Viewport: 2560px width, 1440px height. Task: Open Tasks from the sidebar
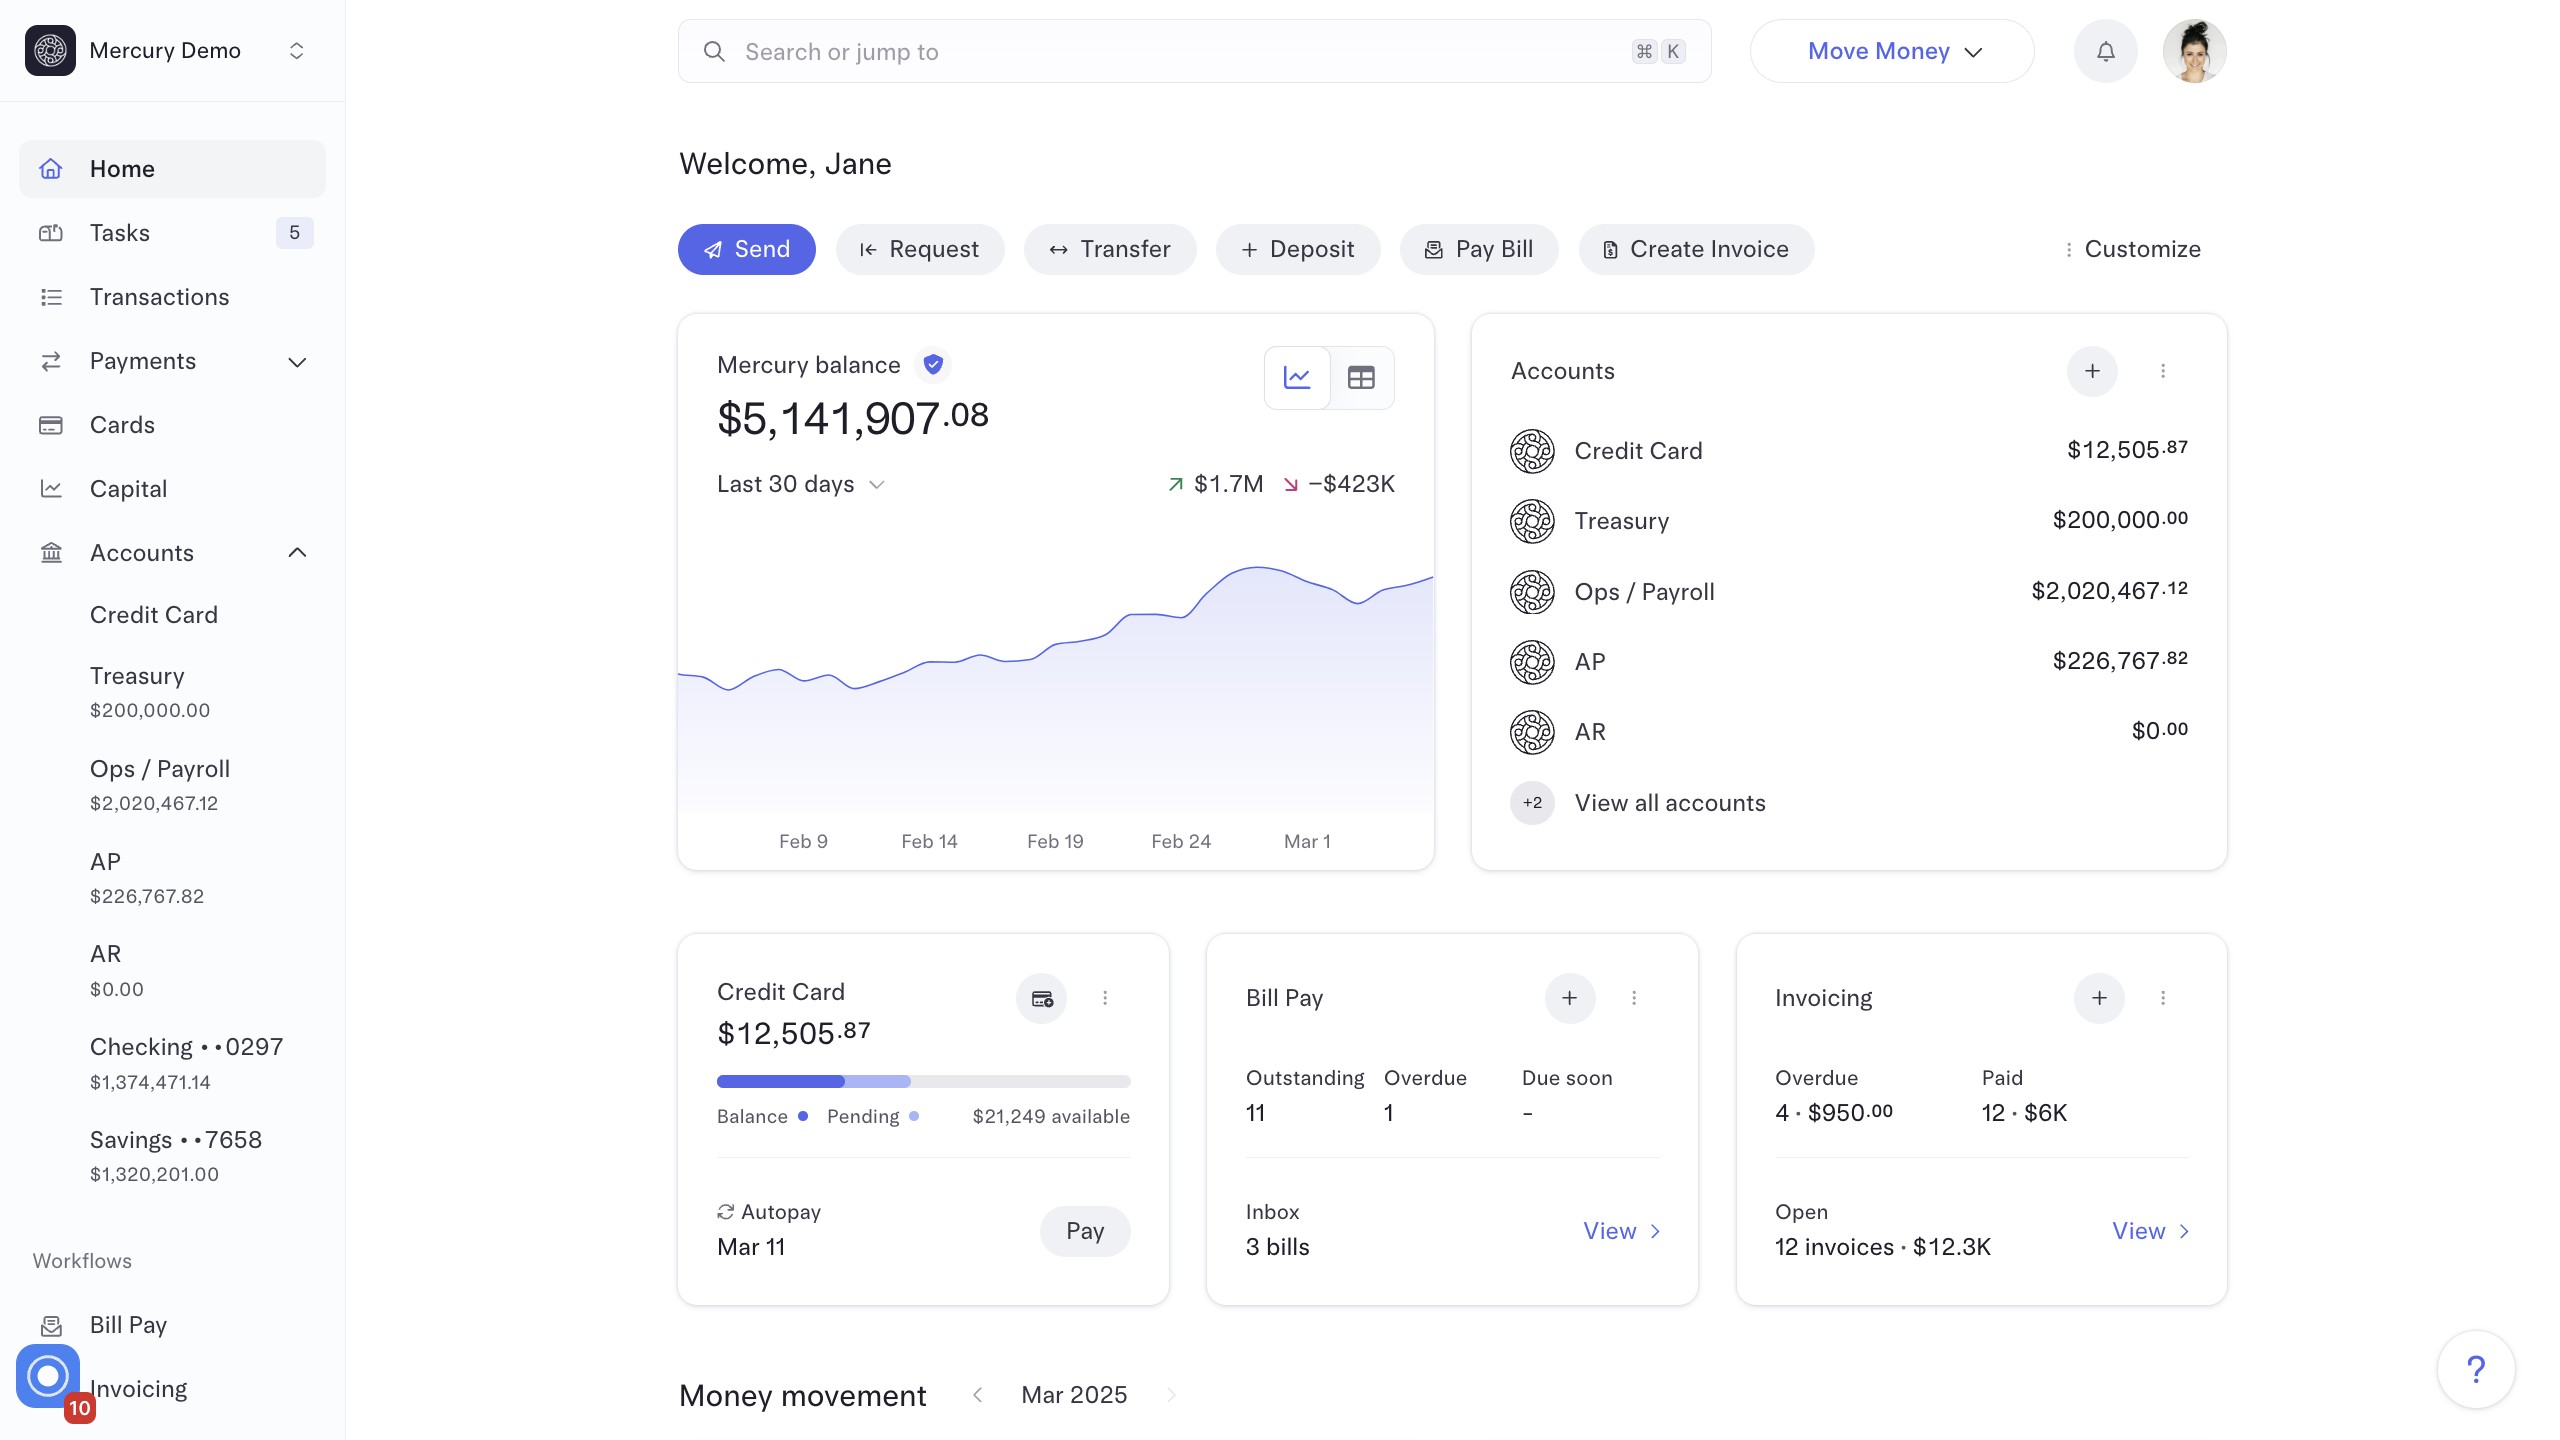120,233
